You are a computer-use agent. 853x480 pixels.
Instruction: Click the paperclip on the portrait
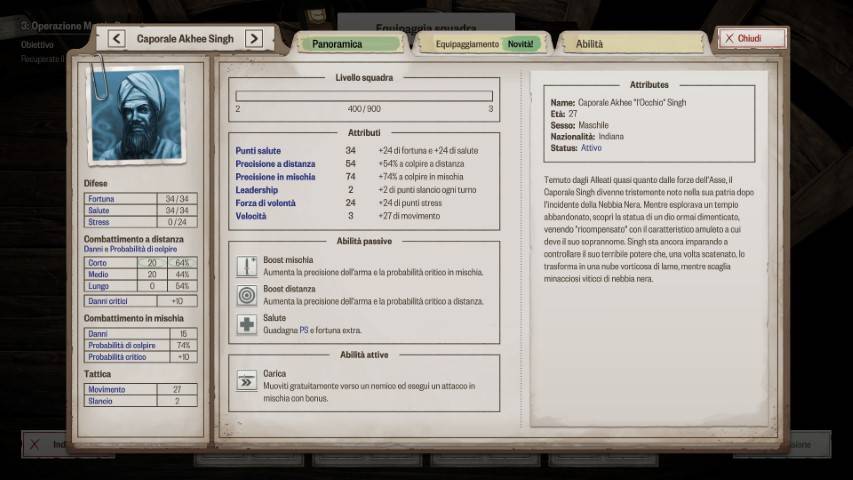click(x=100, y=72)
